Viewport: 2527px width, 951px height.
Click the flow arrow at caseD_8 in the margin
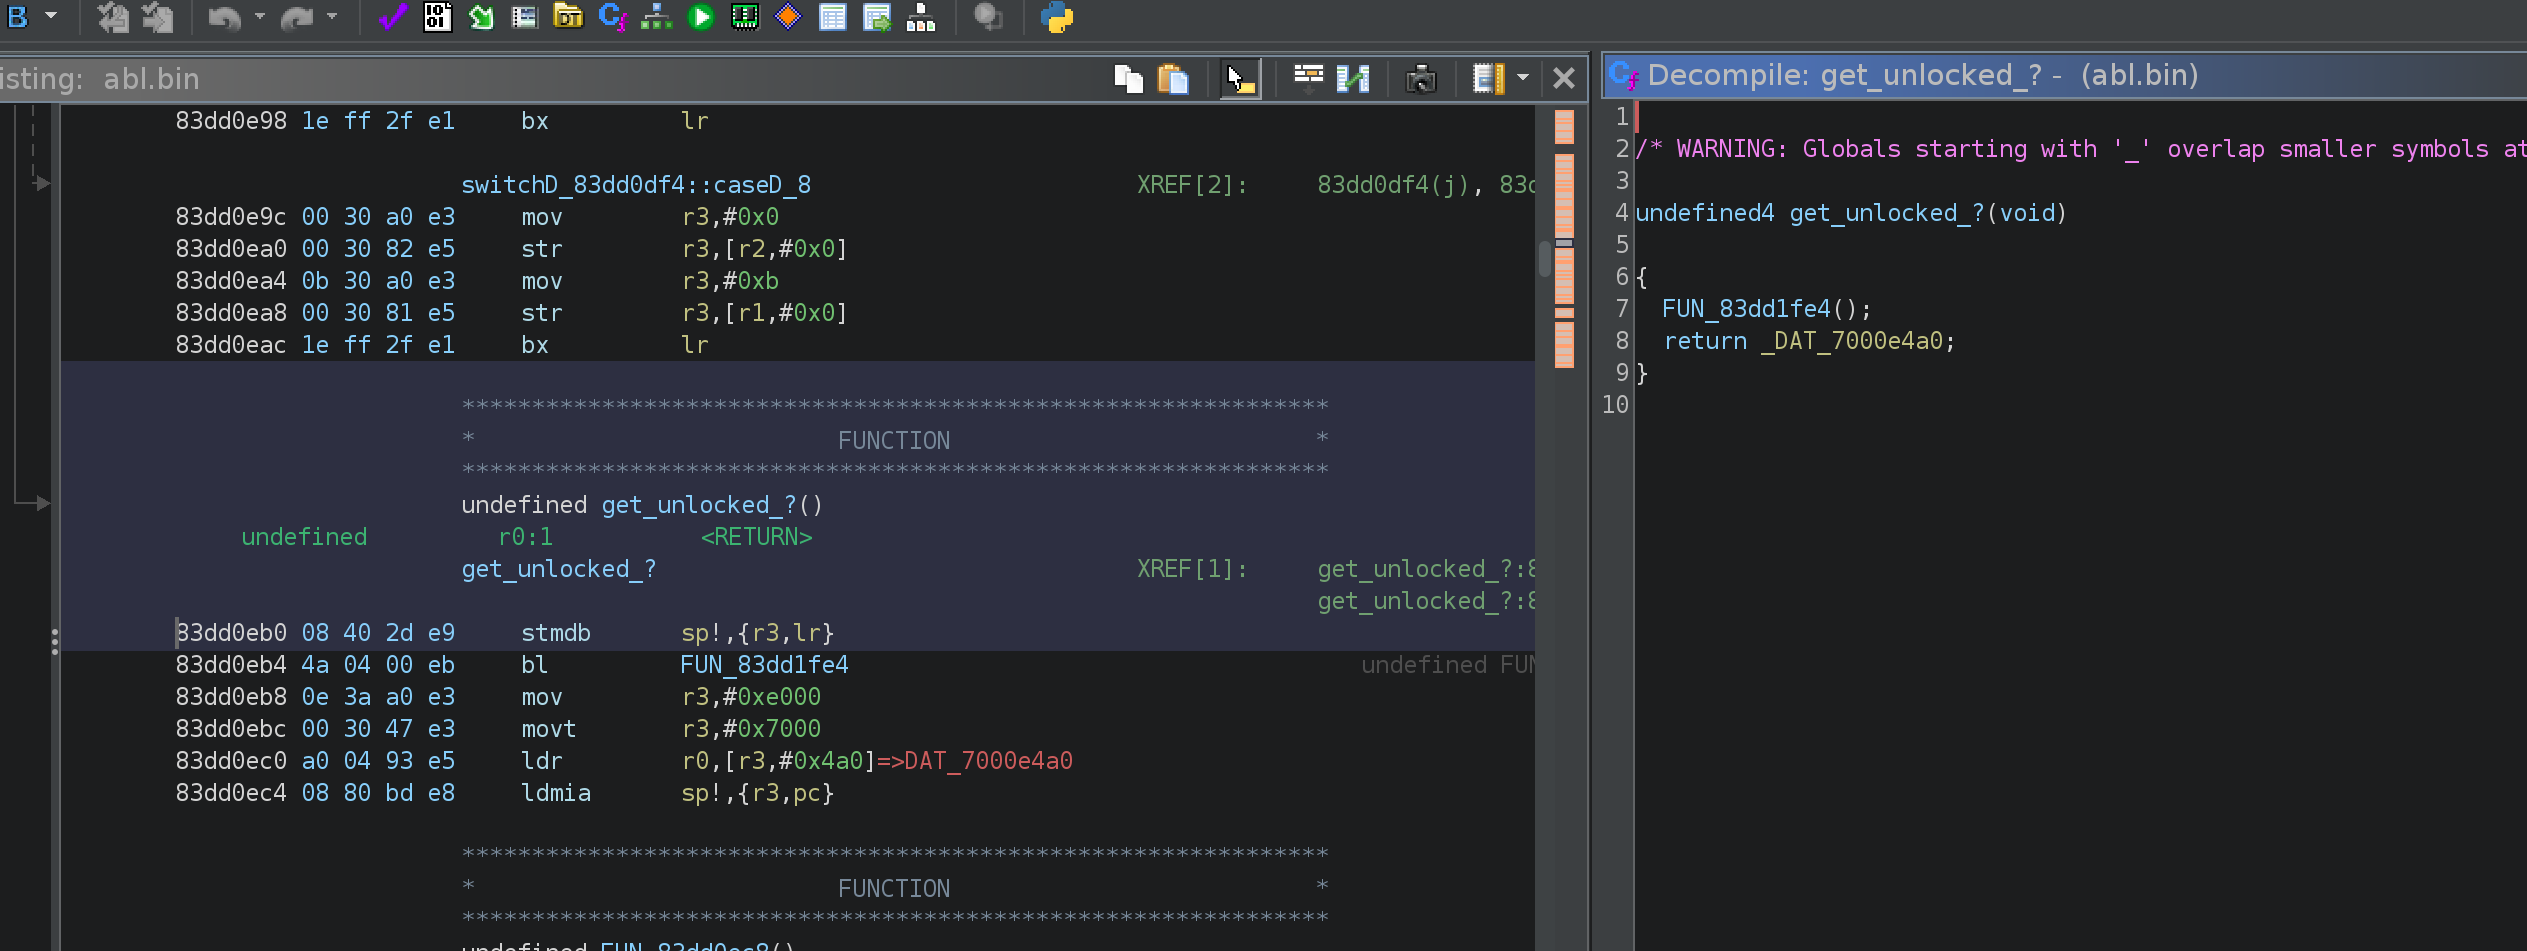click(41, 183)
